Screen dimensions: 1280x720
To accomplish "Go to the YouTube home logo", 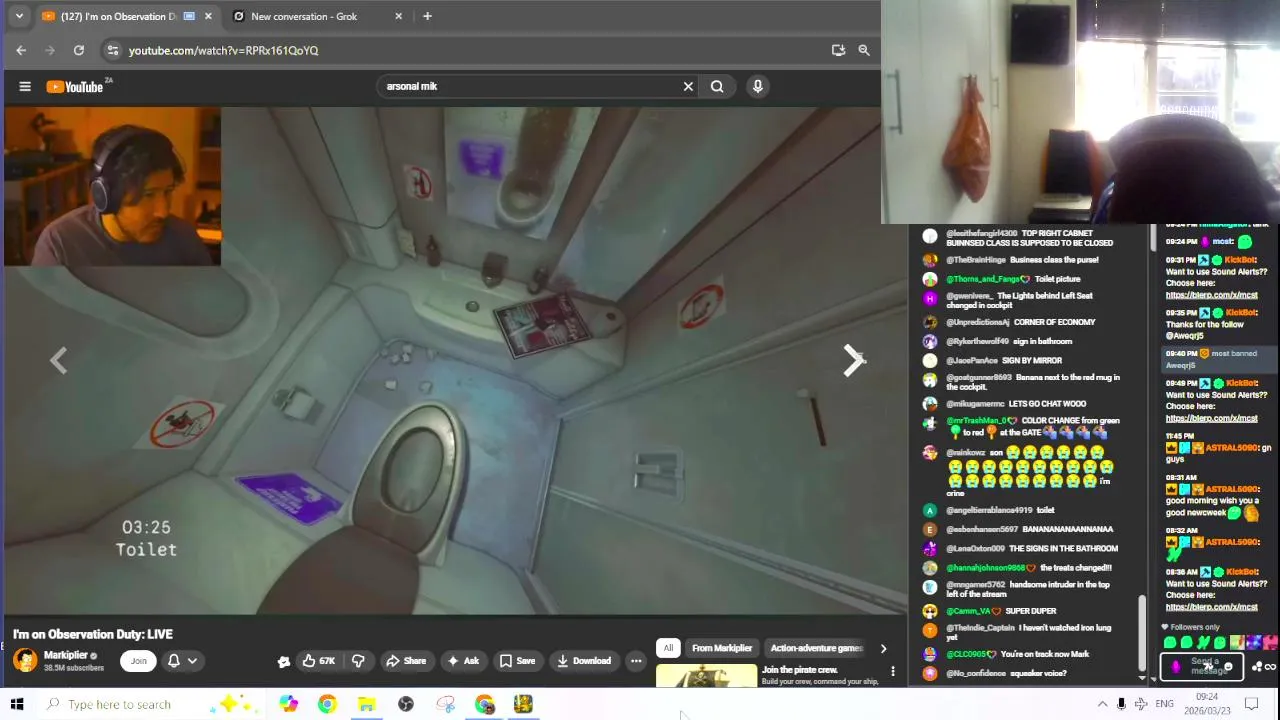I will pyautogui.click(x=75, y=87).
